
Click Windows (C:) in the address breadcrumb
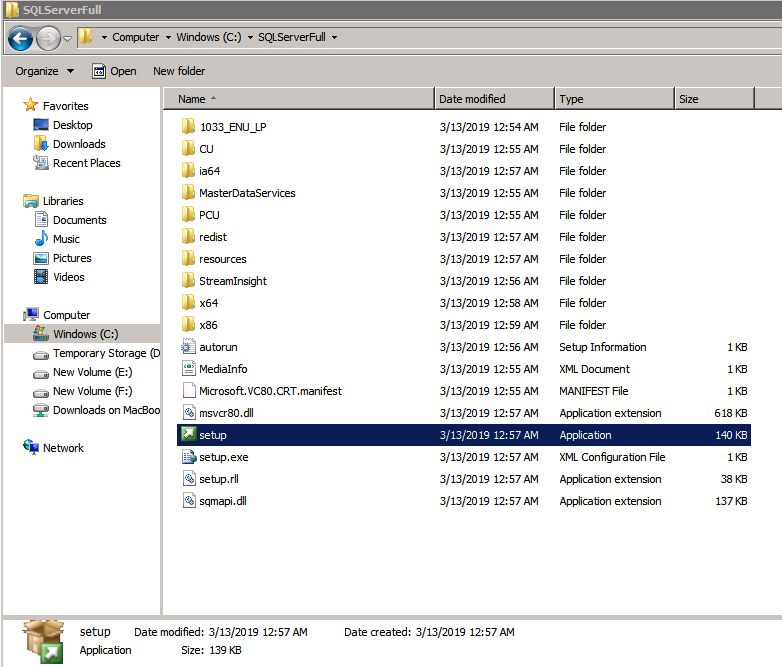coord(208,37)
